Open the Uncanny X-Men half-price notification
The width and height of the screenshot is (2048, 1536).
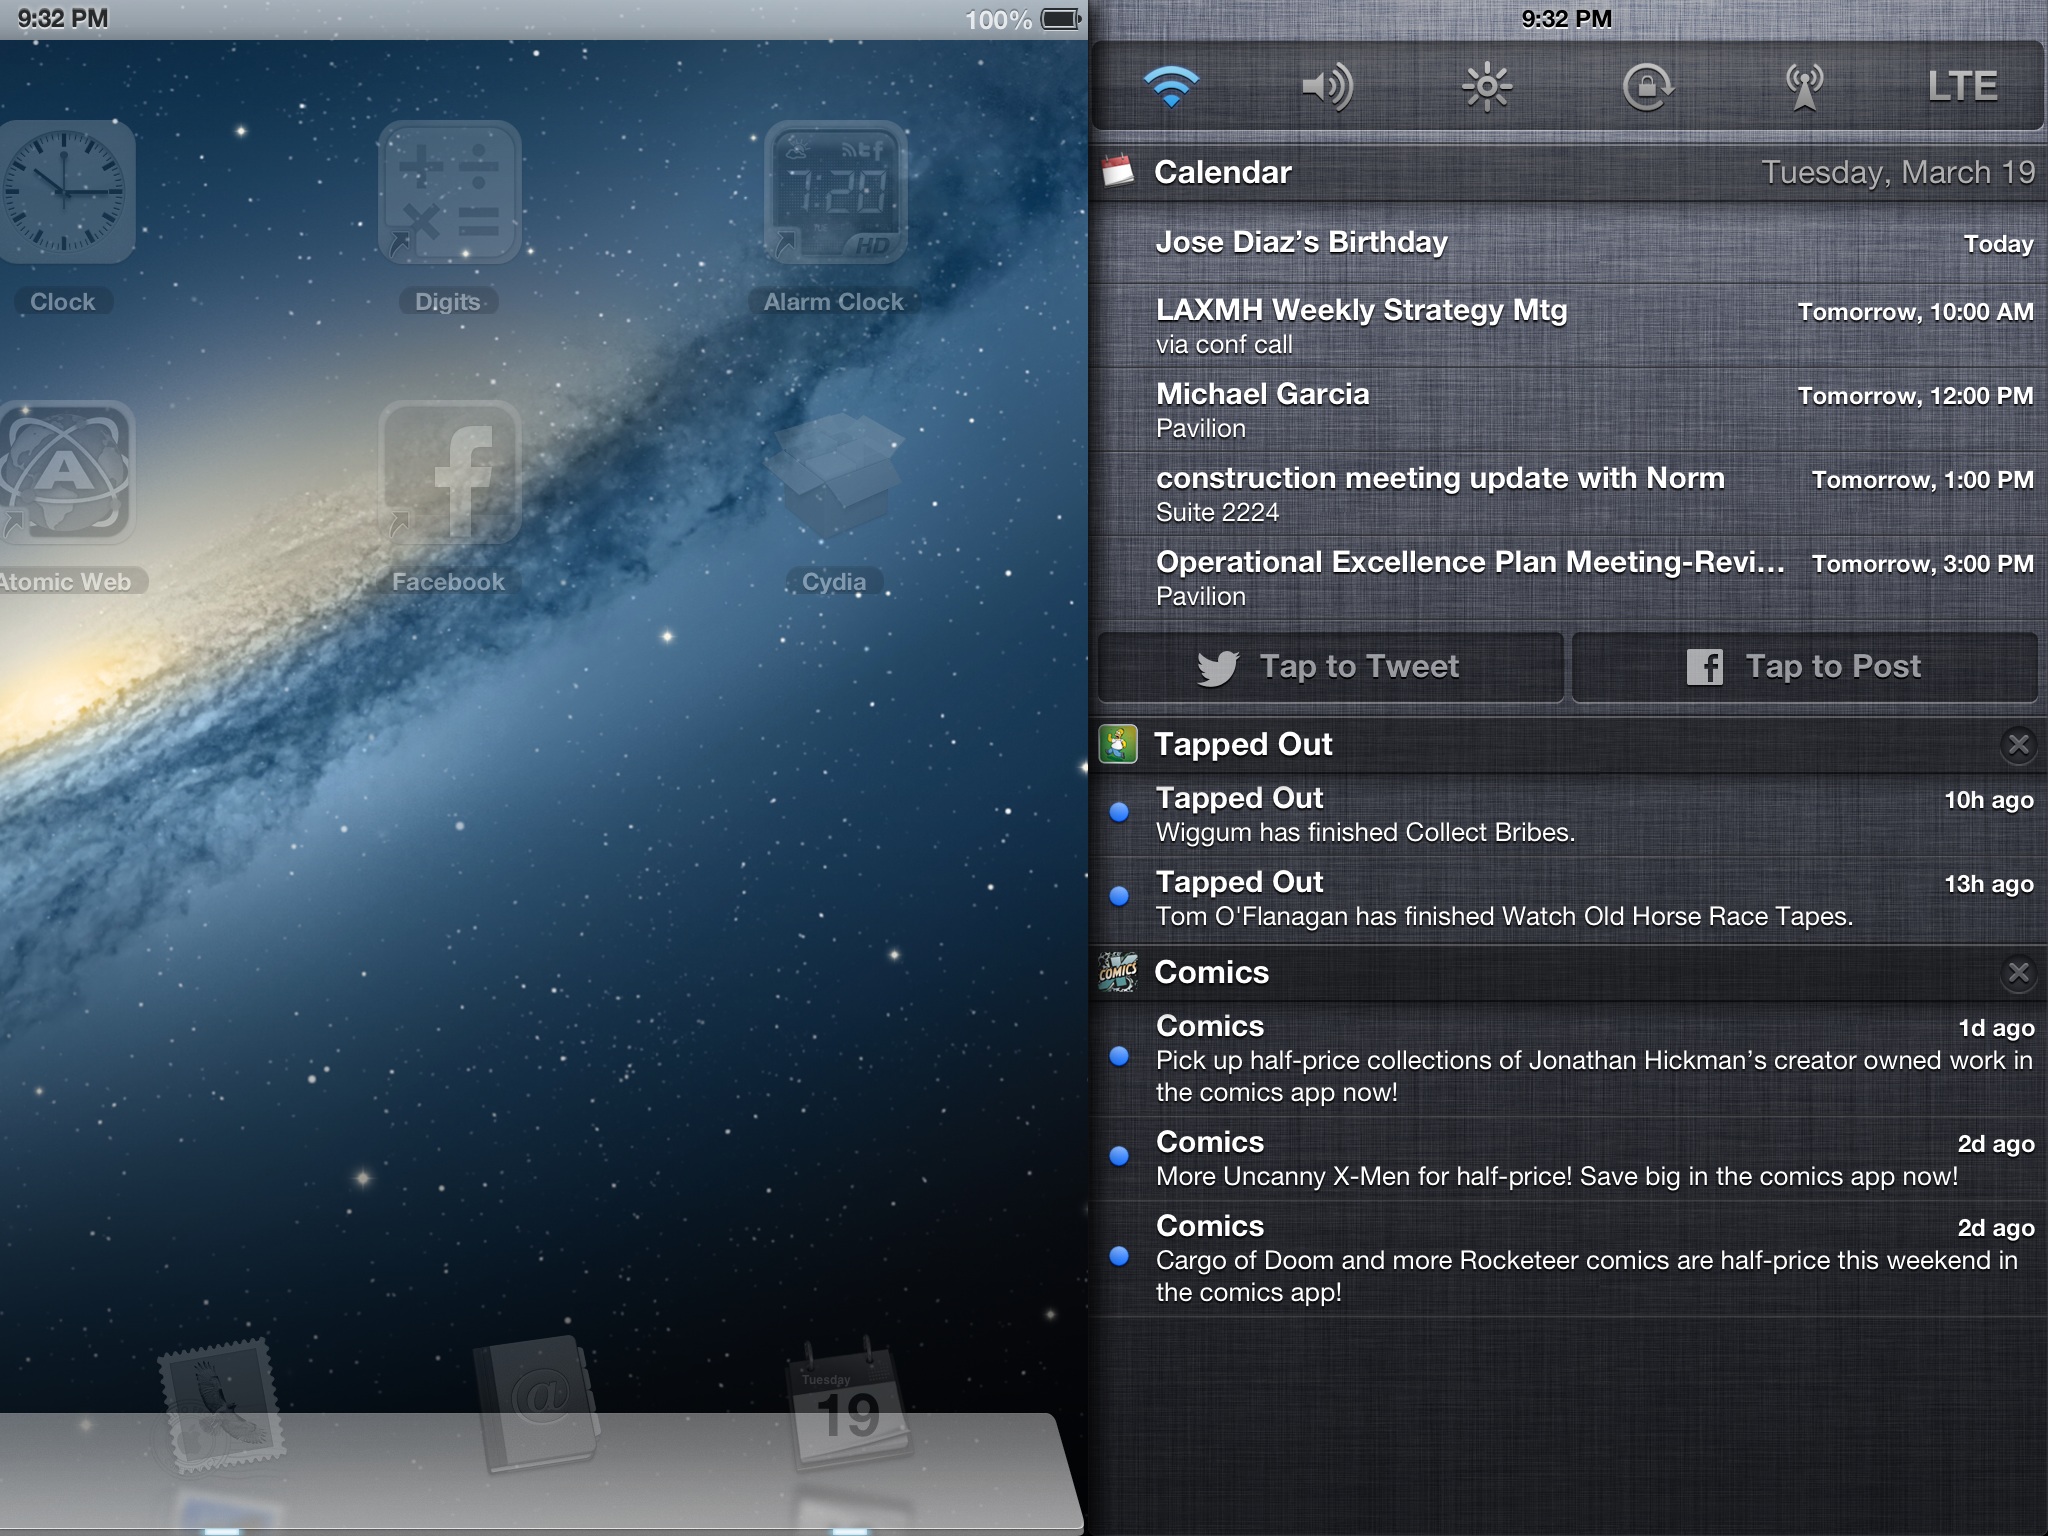[1568, 1158]
